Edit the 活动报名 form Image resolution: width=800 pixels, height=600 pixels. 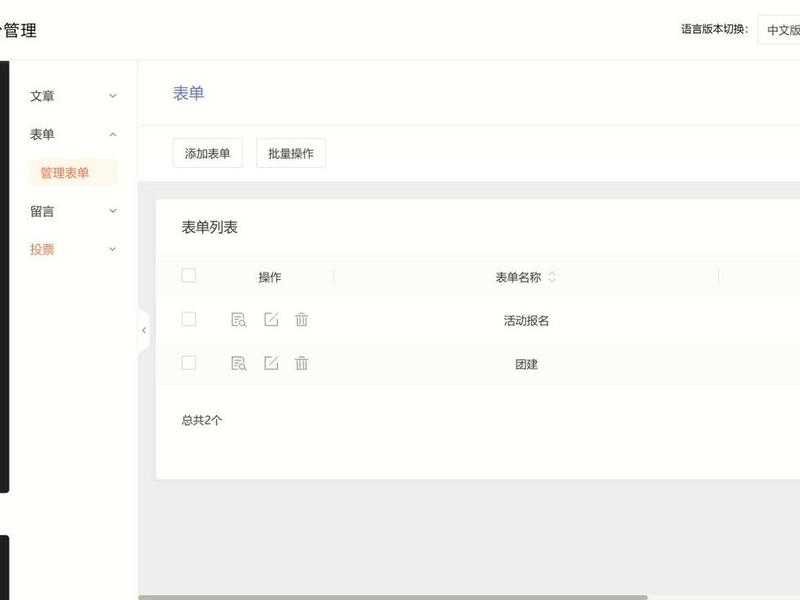(x=271, y=319)
